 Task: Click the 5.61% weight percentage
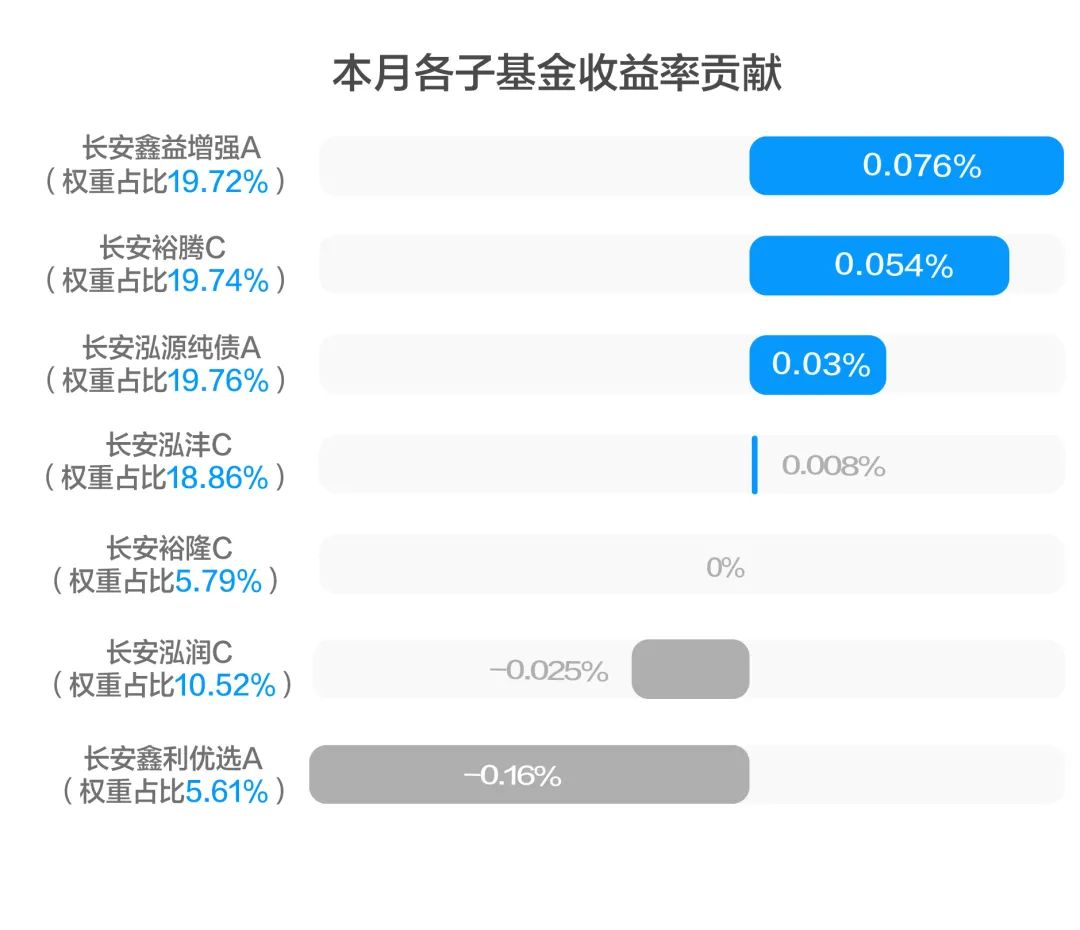coord(227,792)
